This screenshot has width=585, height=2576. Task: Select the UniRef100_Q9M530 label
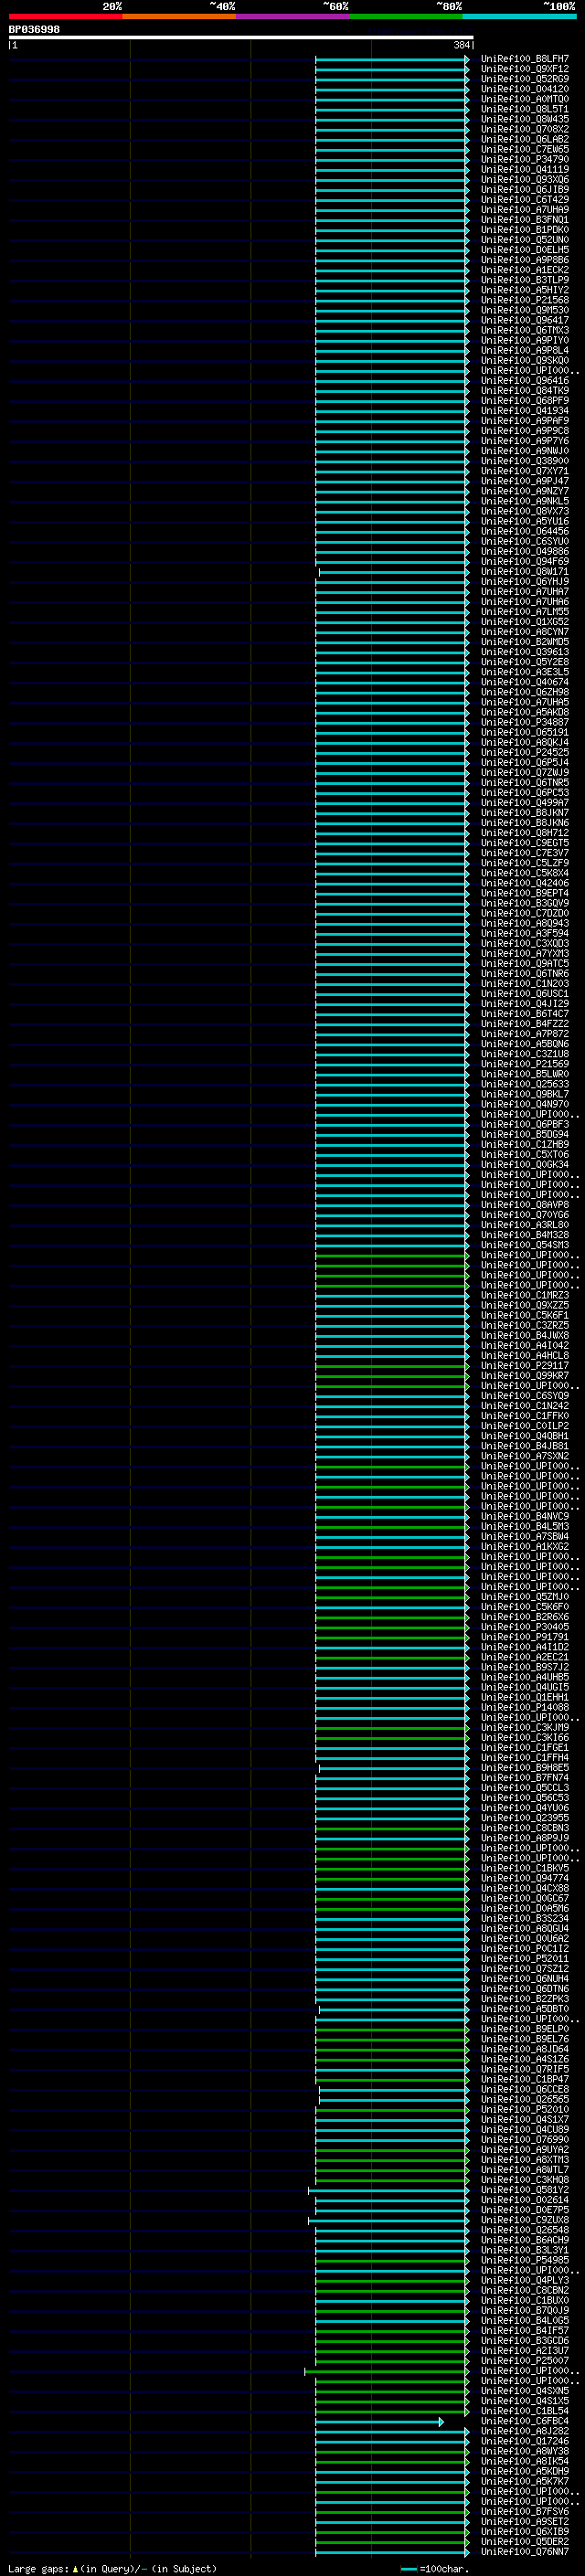pyautogui.click(x=524, y=310)
